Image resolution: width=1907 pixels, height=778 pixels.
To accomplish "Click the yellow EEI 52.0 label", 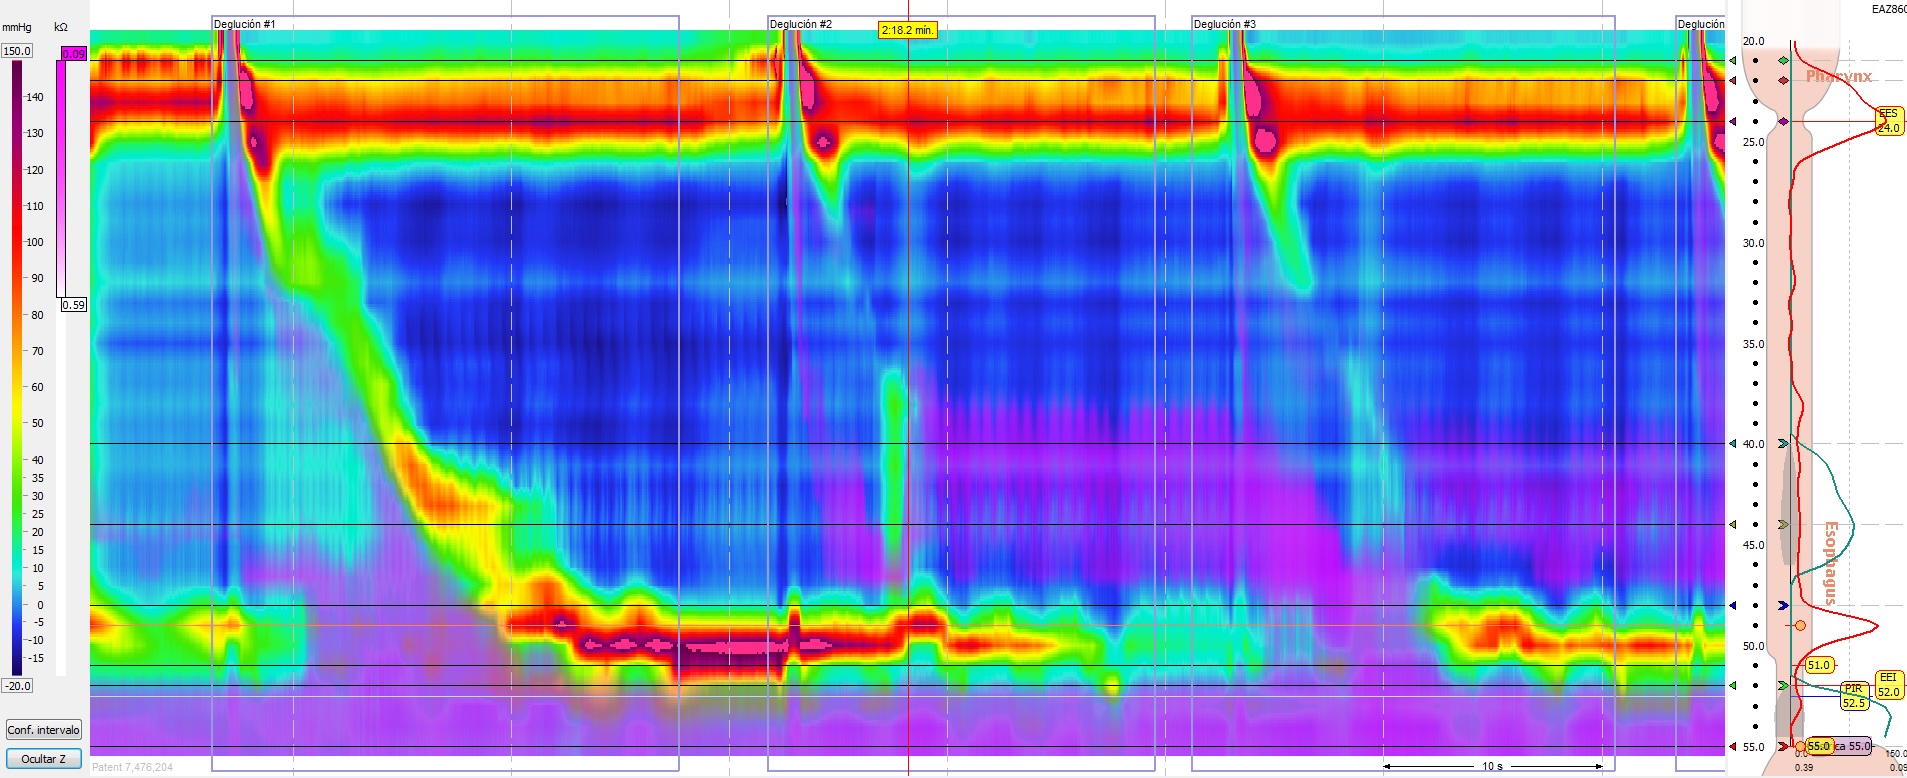I will click(1888, 685).
